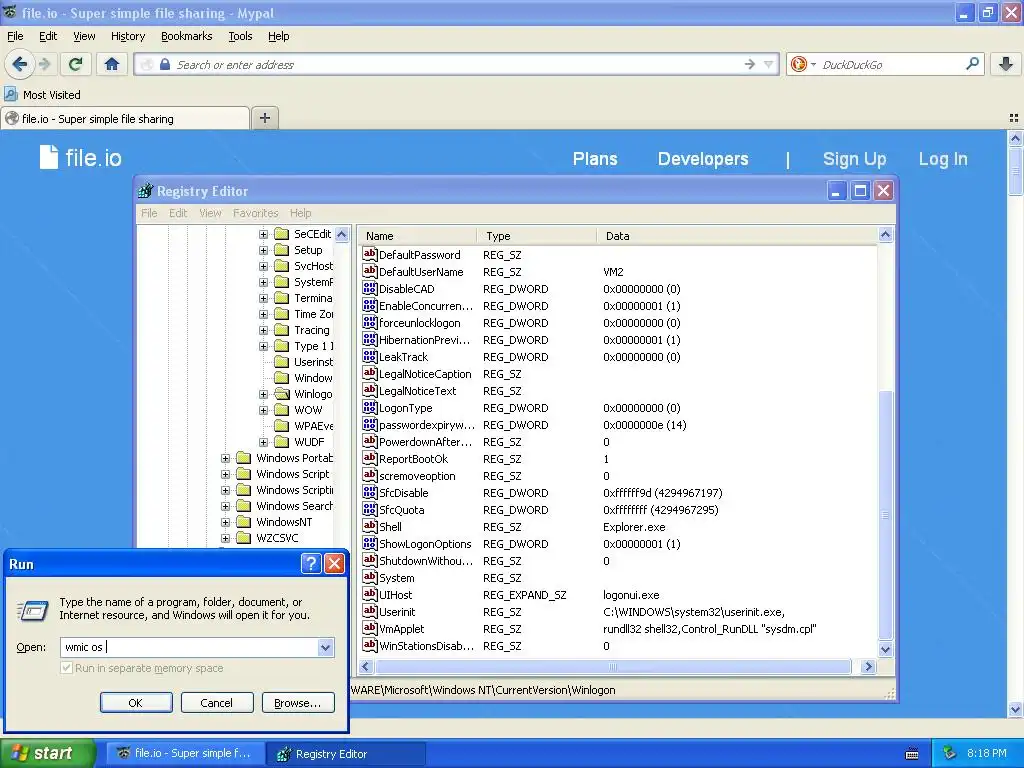The image size is (1024, 768).
Task: Click the WZCSVC folder icon
Action: tap(244, 537)
